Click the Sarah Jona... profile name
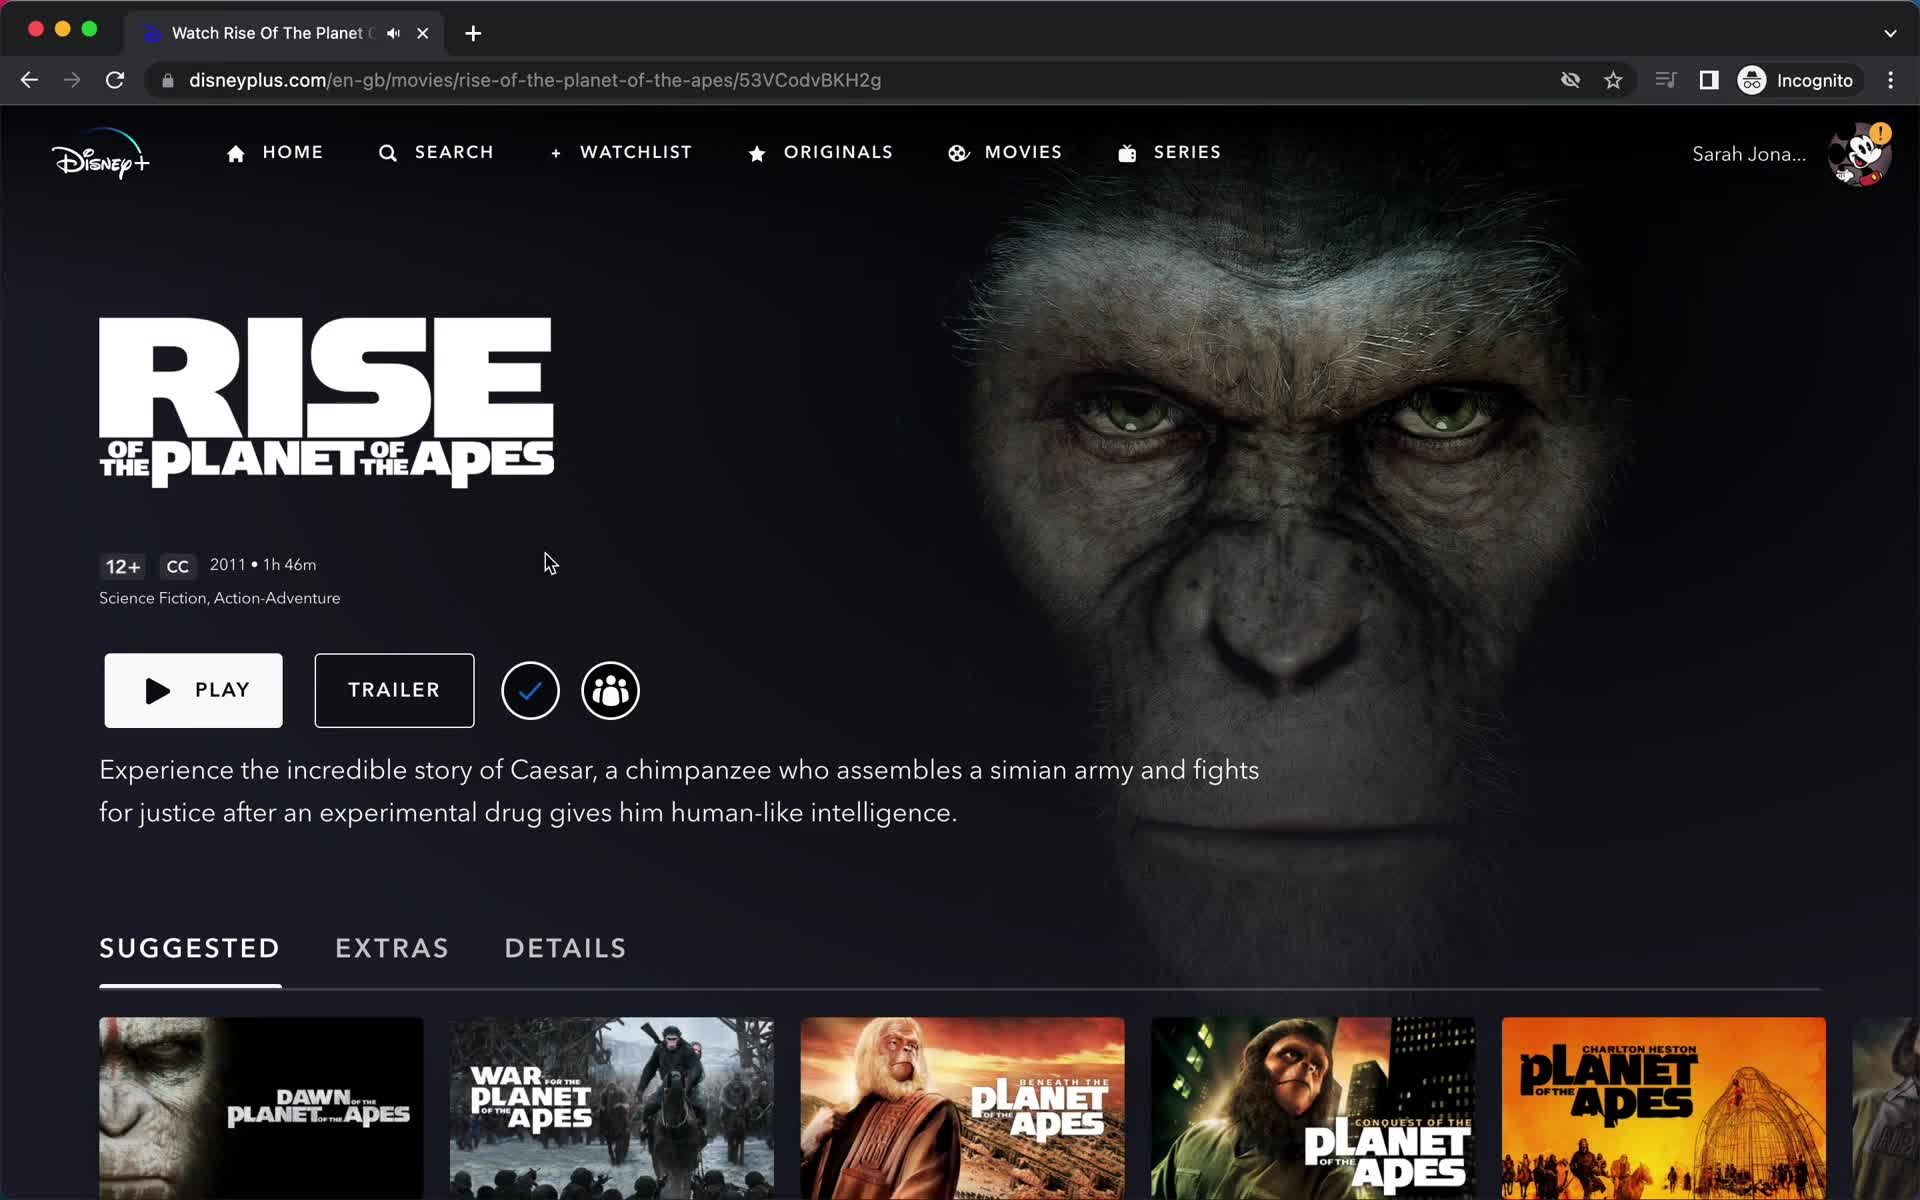 (x=1749, y=154)
